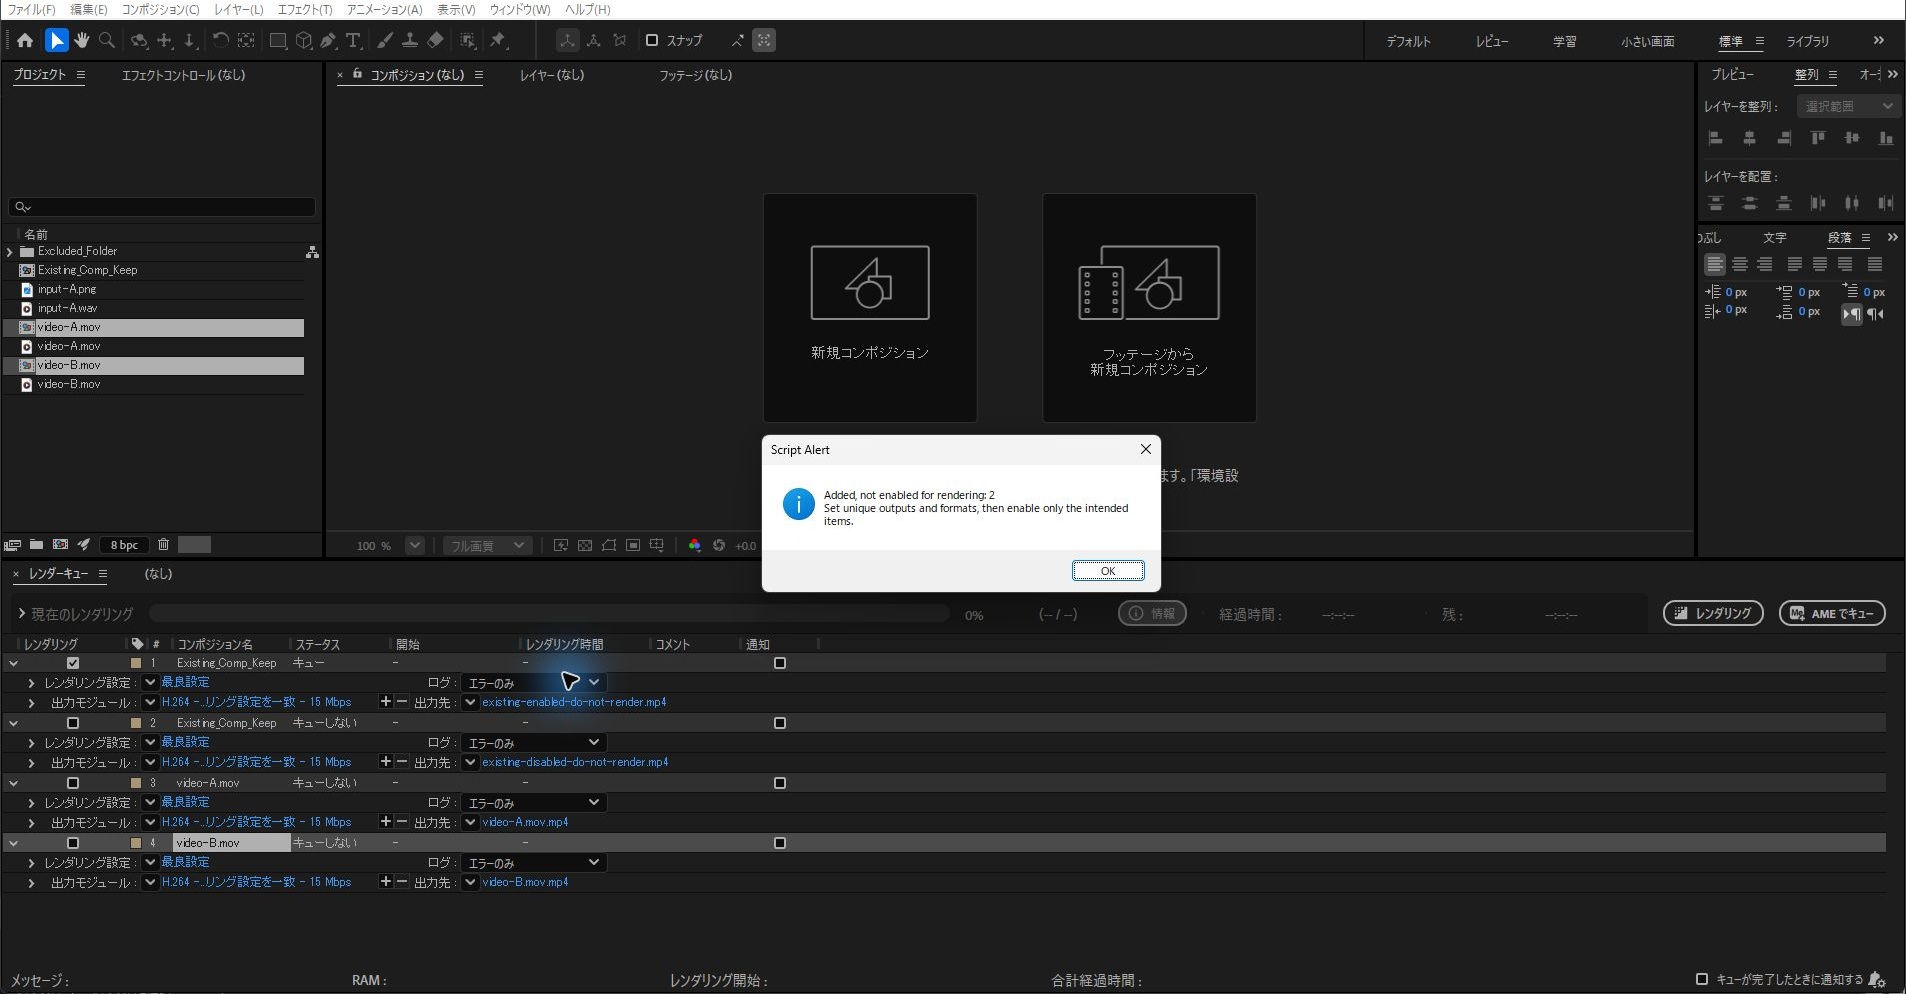1906x994 pixels.
Task: Click label color swatch of video-A.mov queue item
Action: (x=136, y=783)
